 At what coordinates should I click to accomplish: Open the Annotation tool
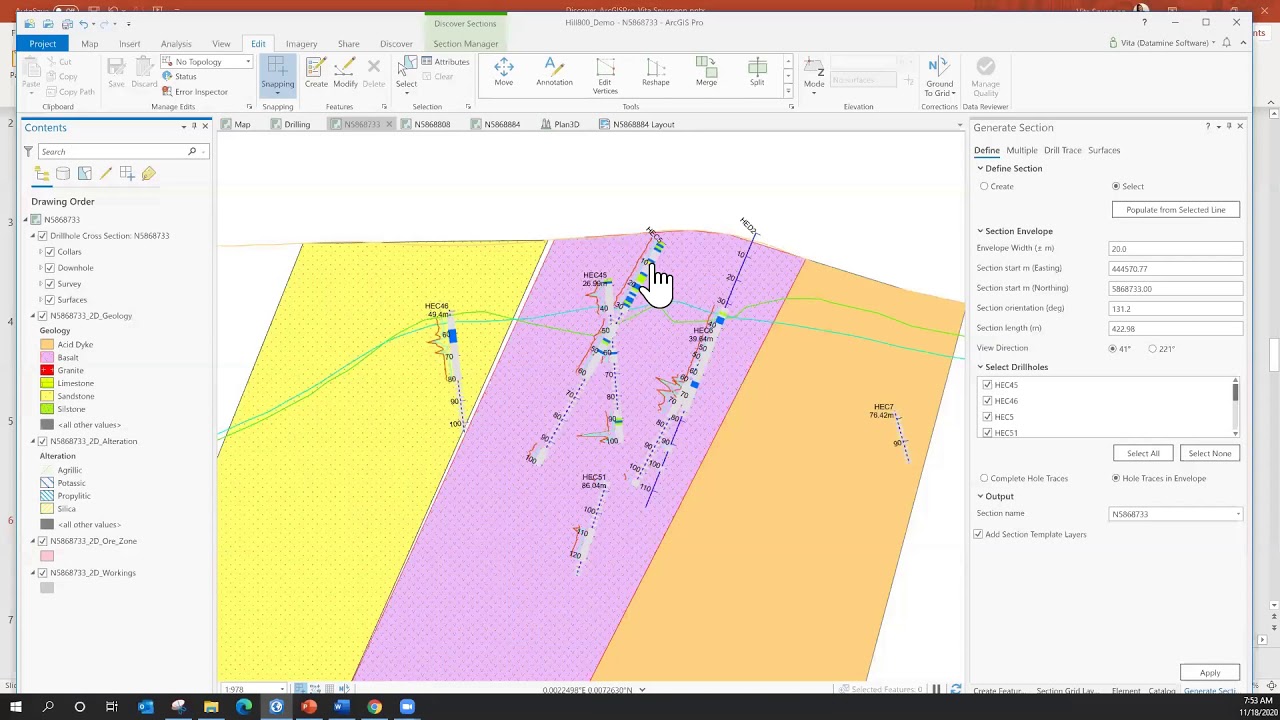click(553, 72)
